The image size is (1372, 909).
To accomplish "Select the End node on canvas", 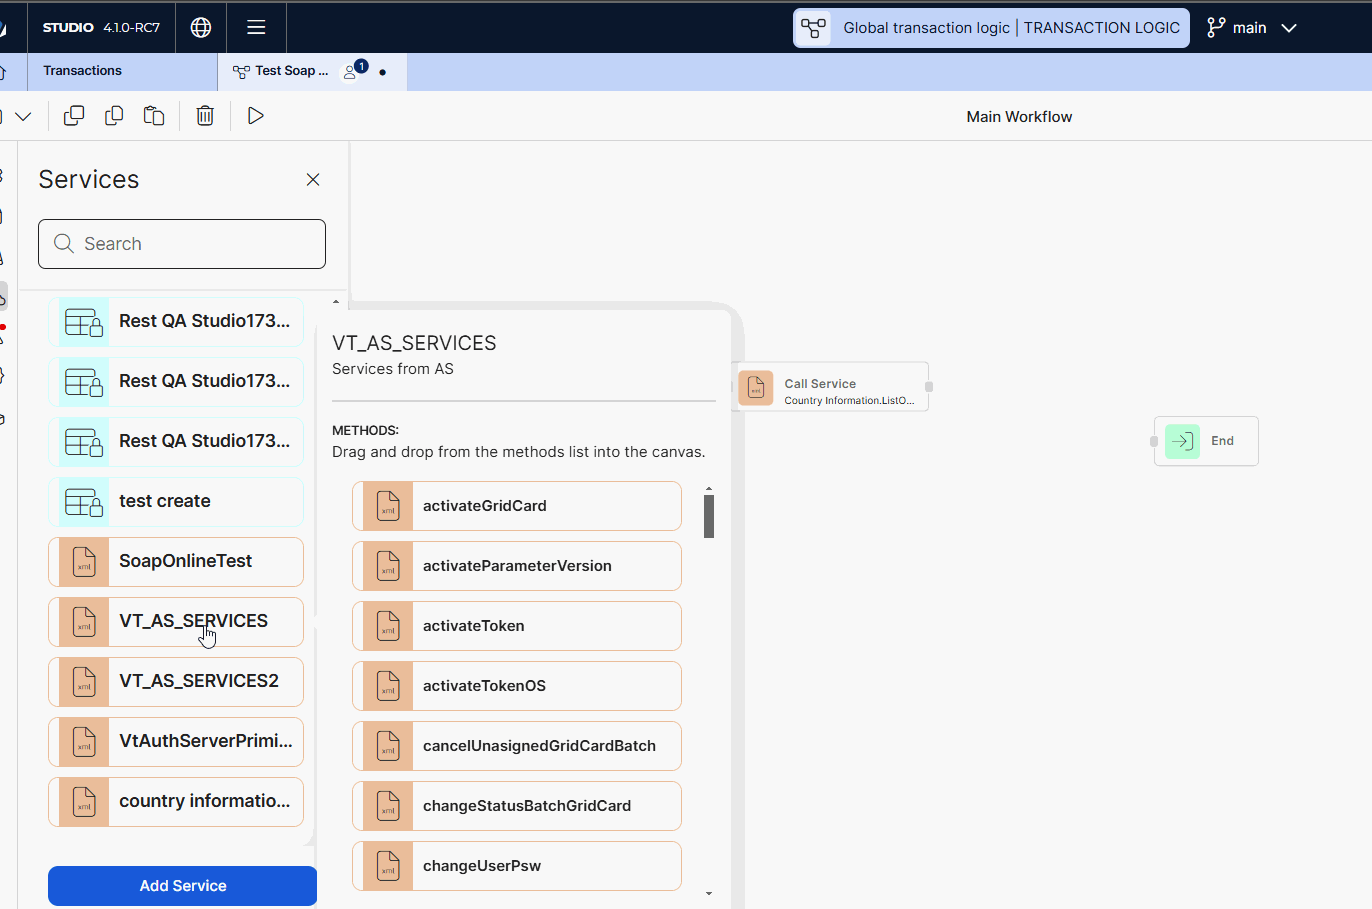I will coord(1206,441).
